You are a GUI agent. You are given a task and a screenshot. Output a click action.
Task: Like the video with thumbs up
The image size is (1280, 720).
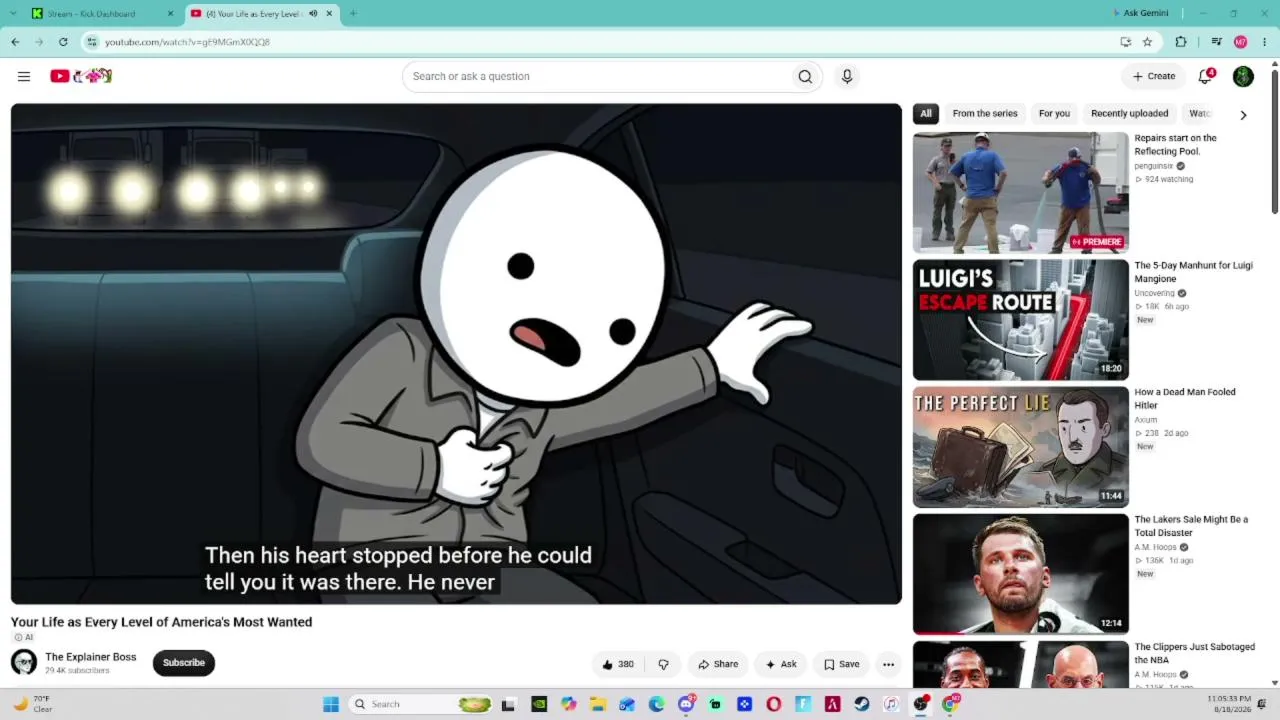point(618,664)
